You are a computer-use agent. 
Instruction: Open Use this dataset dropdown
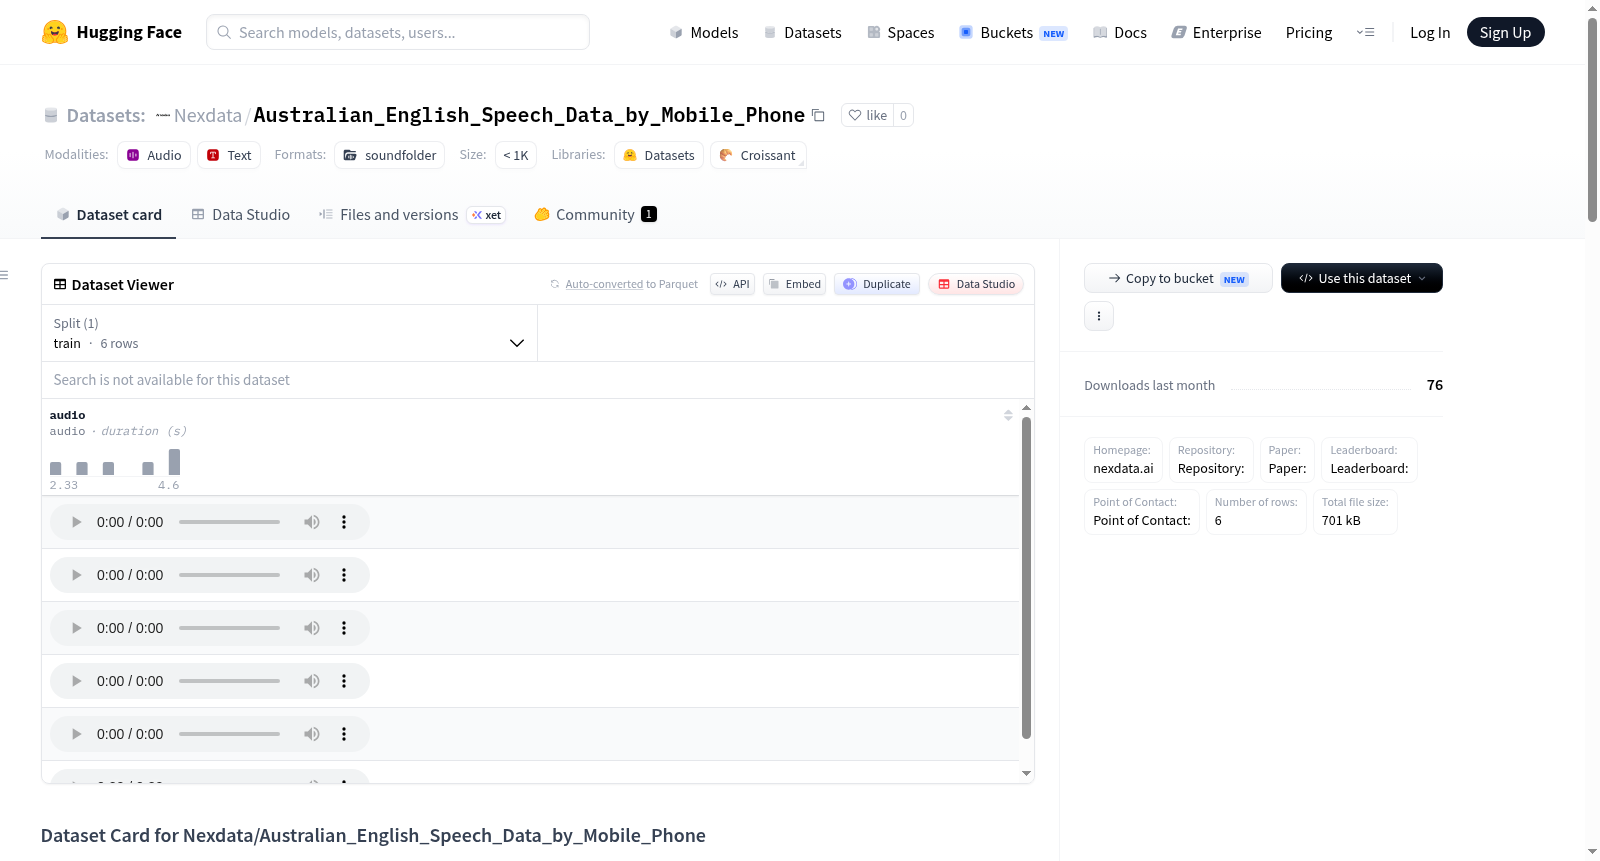tap(1362, 278)
